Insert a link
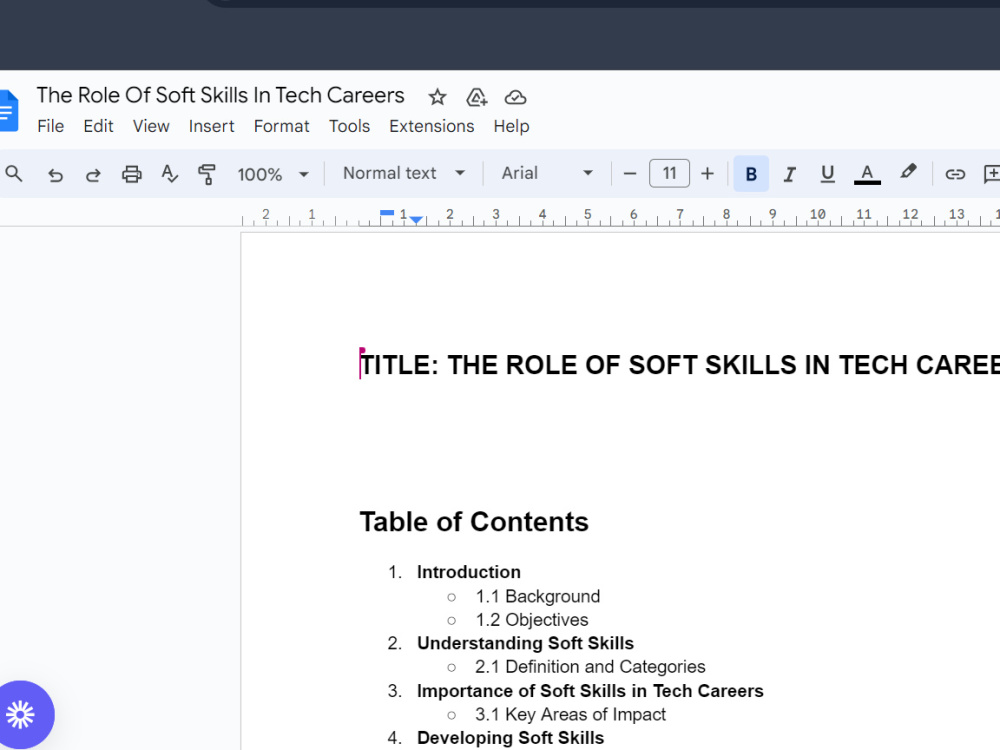Screen dimensions: 1000x750 (955, 173)
